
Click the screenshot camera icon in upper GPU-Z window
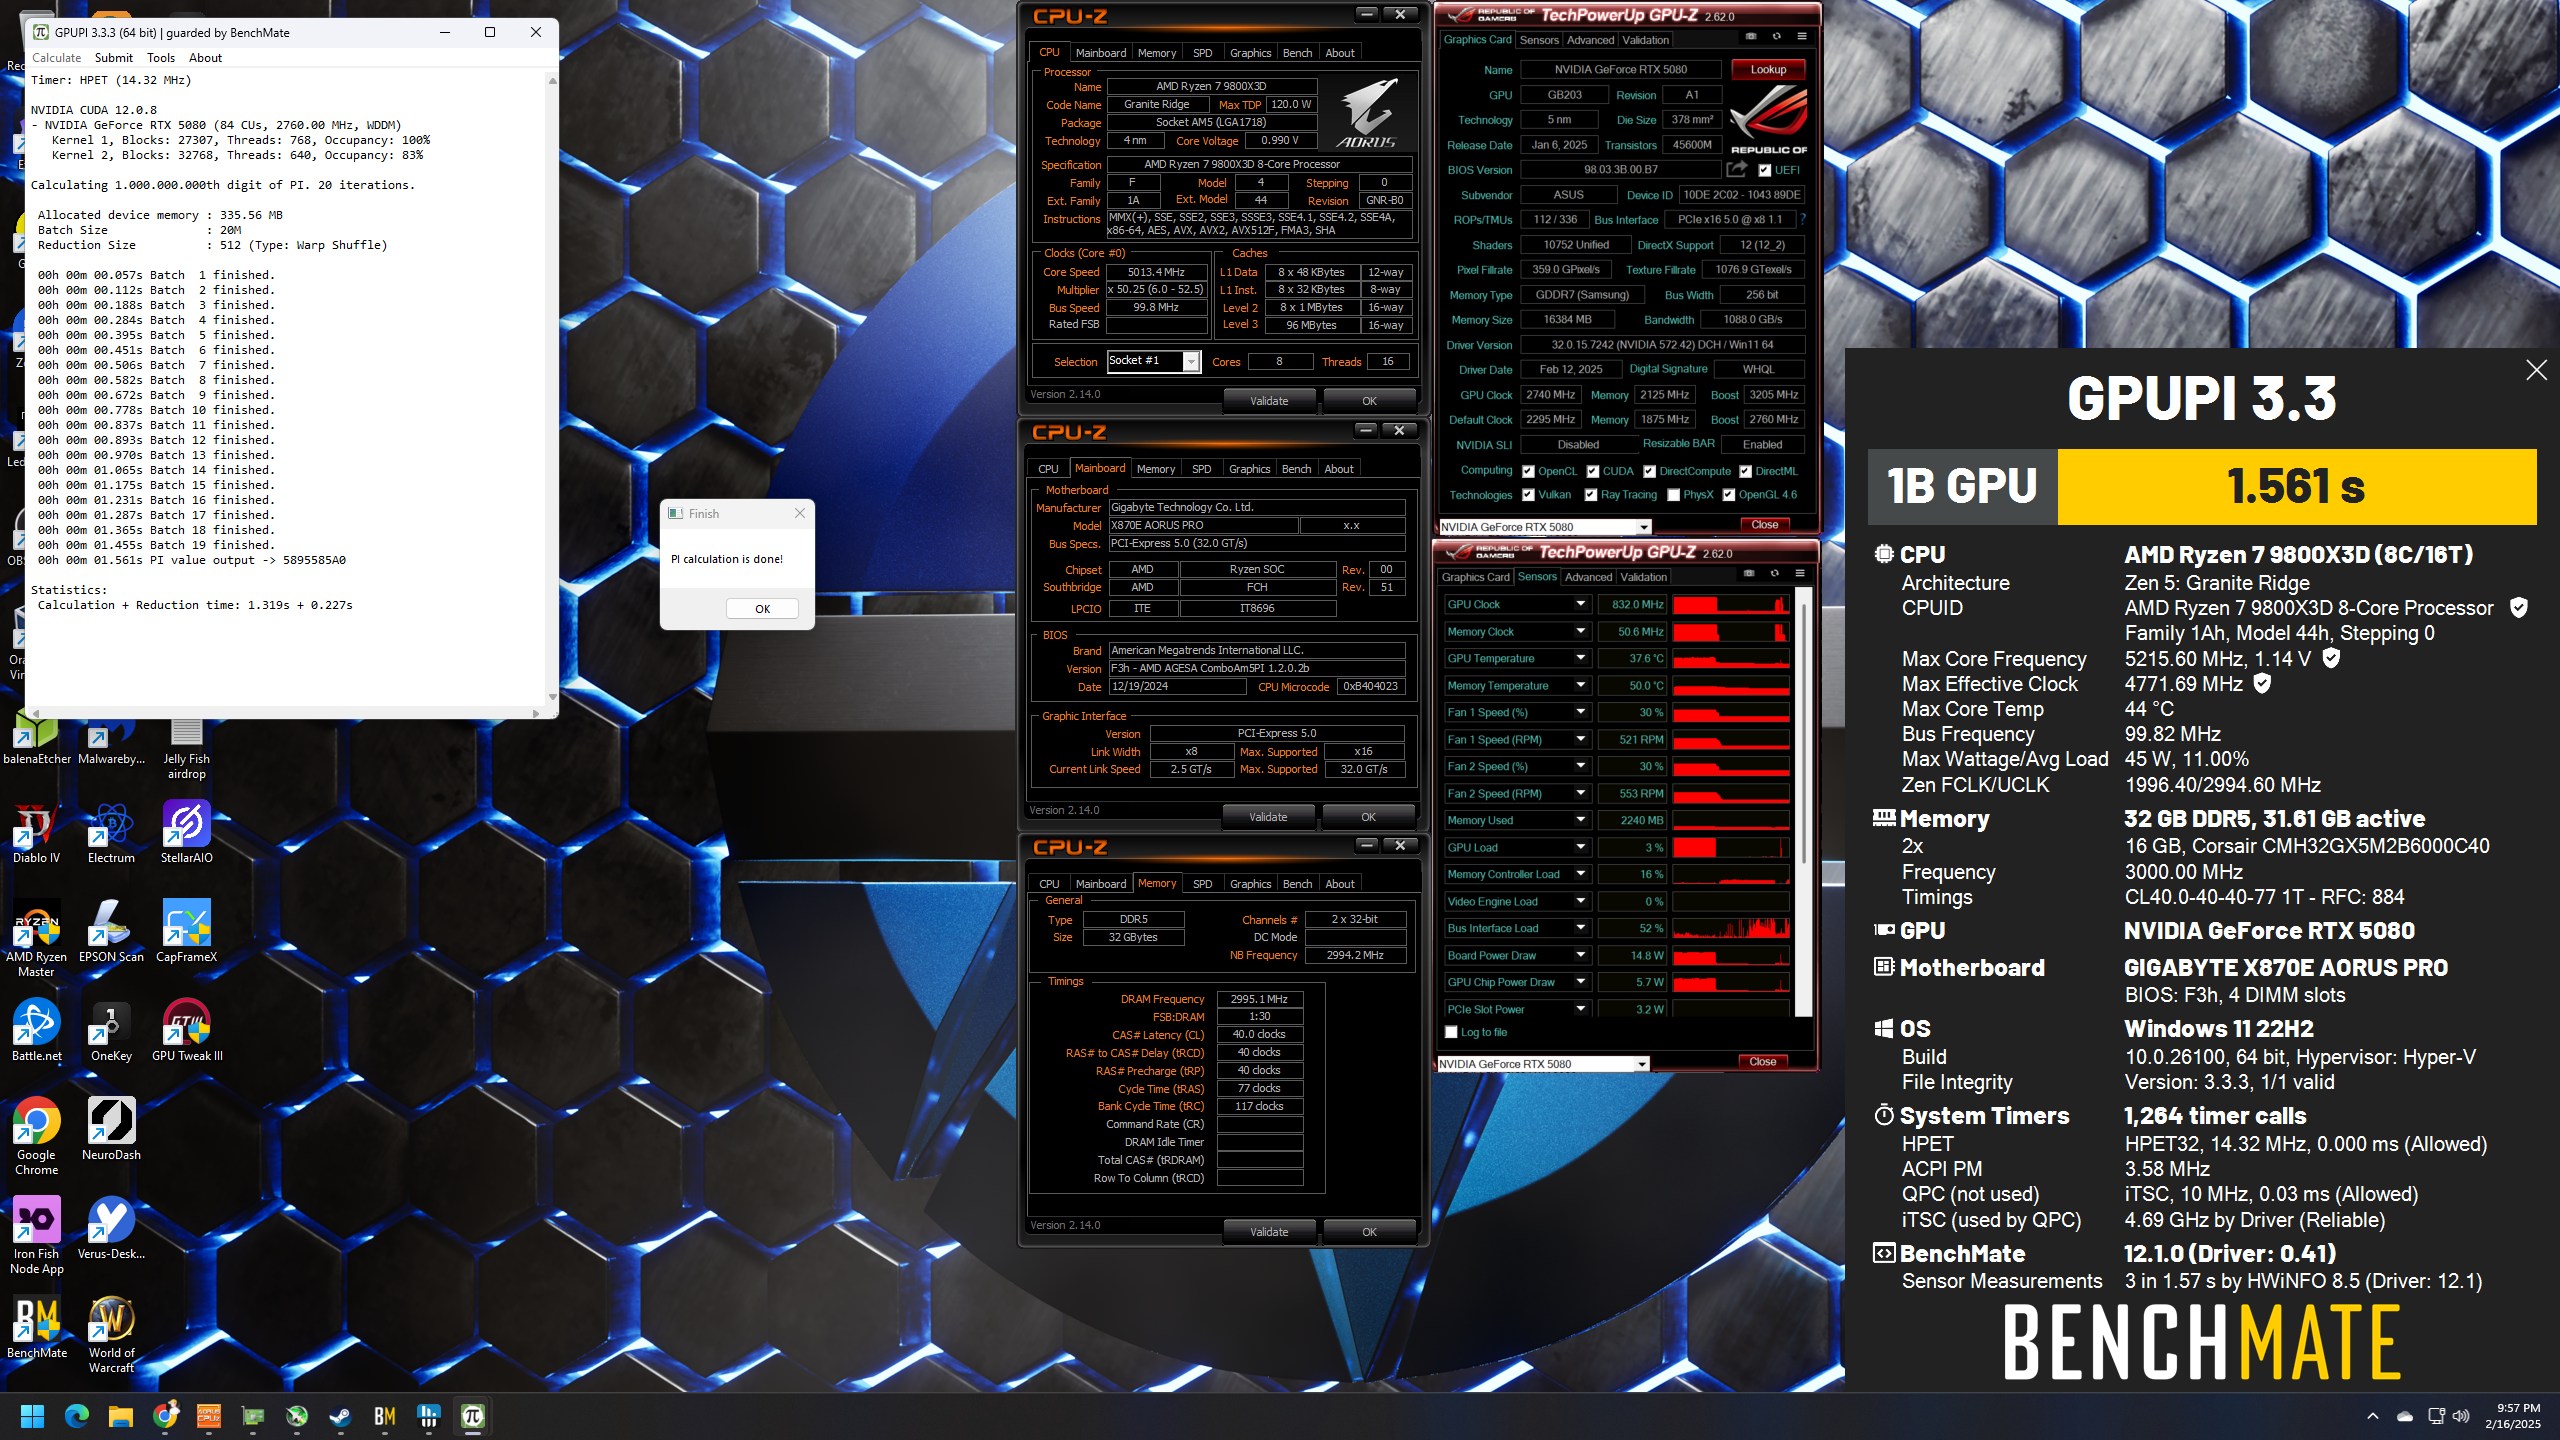click(1750, 36)
